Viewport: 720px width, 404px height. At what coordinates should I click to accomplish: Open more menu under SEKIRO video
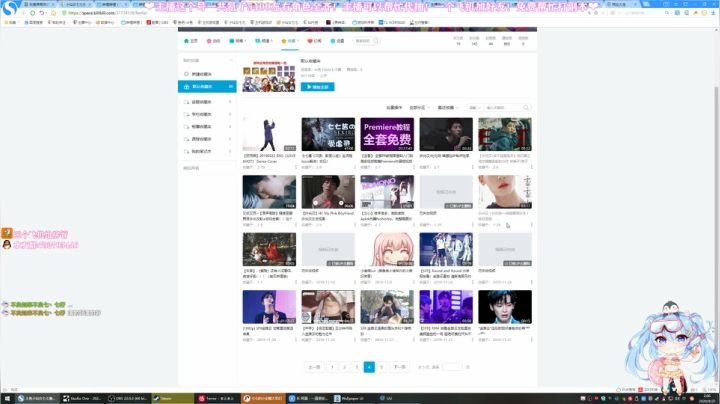coord(354,167)
